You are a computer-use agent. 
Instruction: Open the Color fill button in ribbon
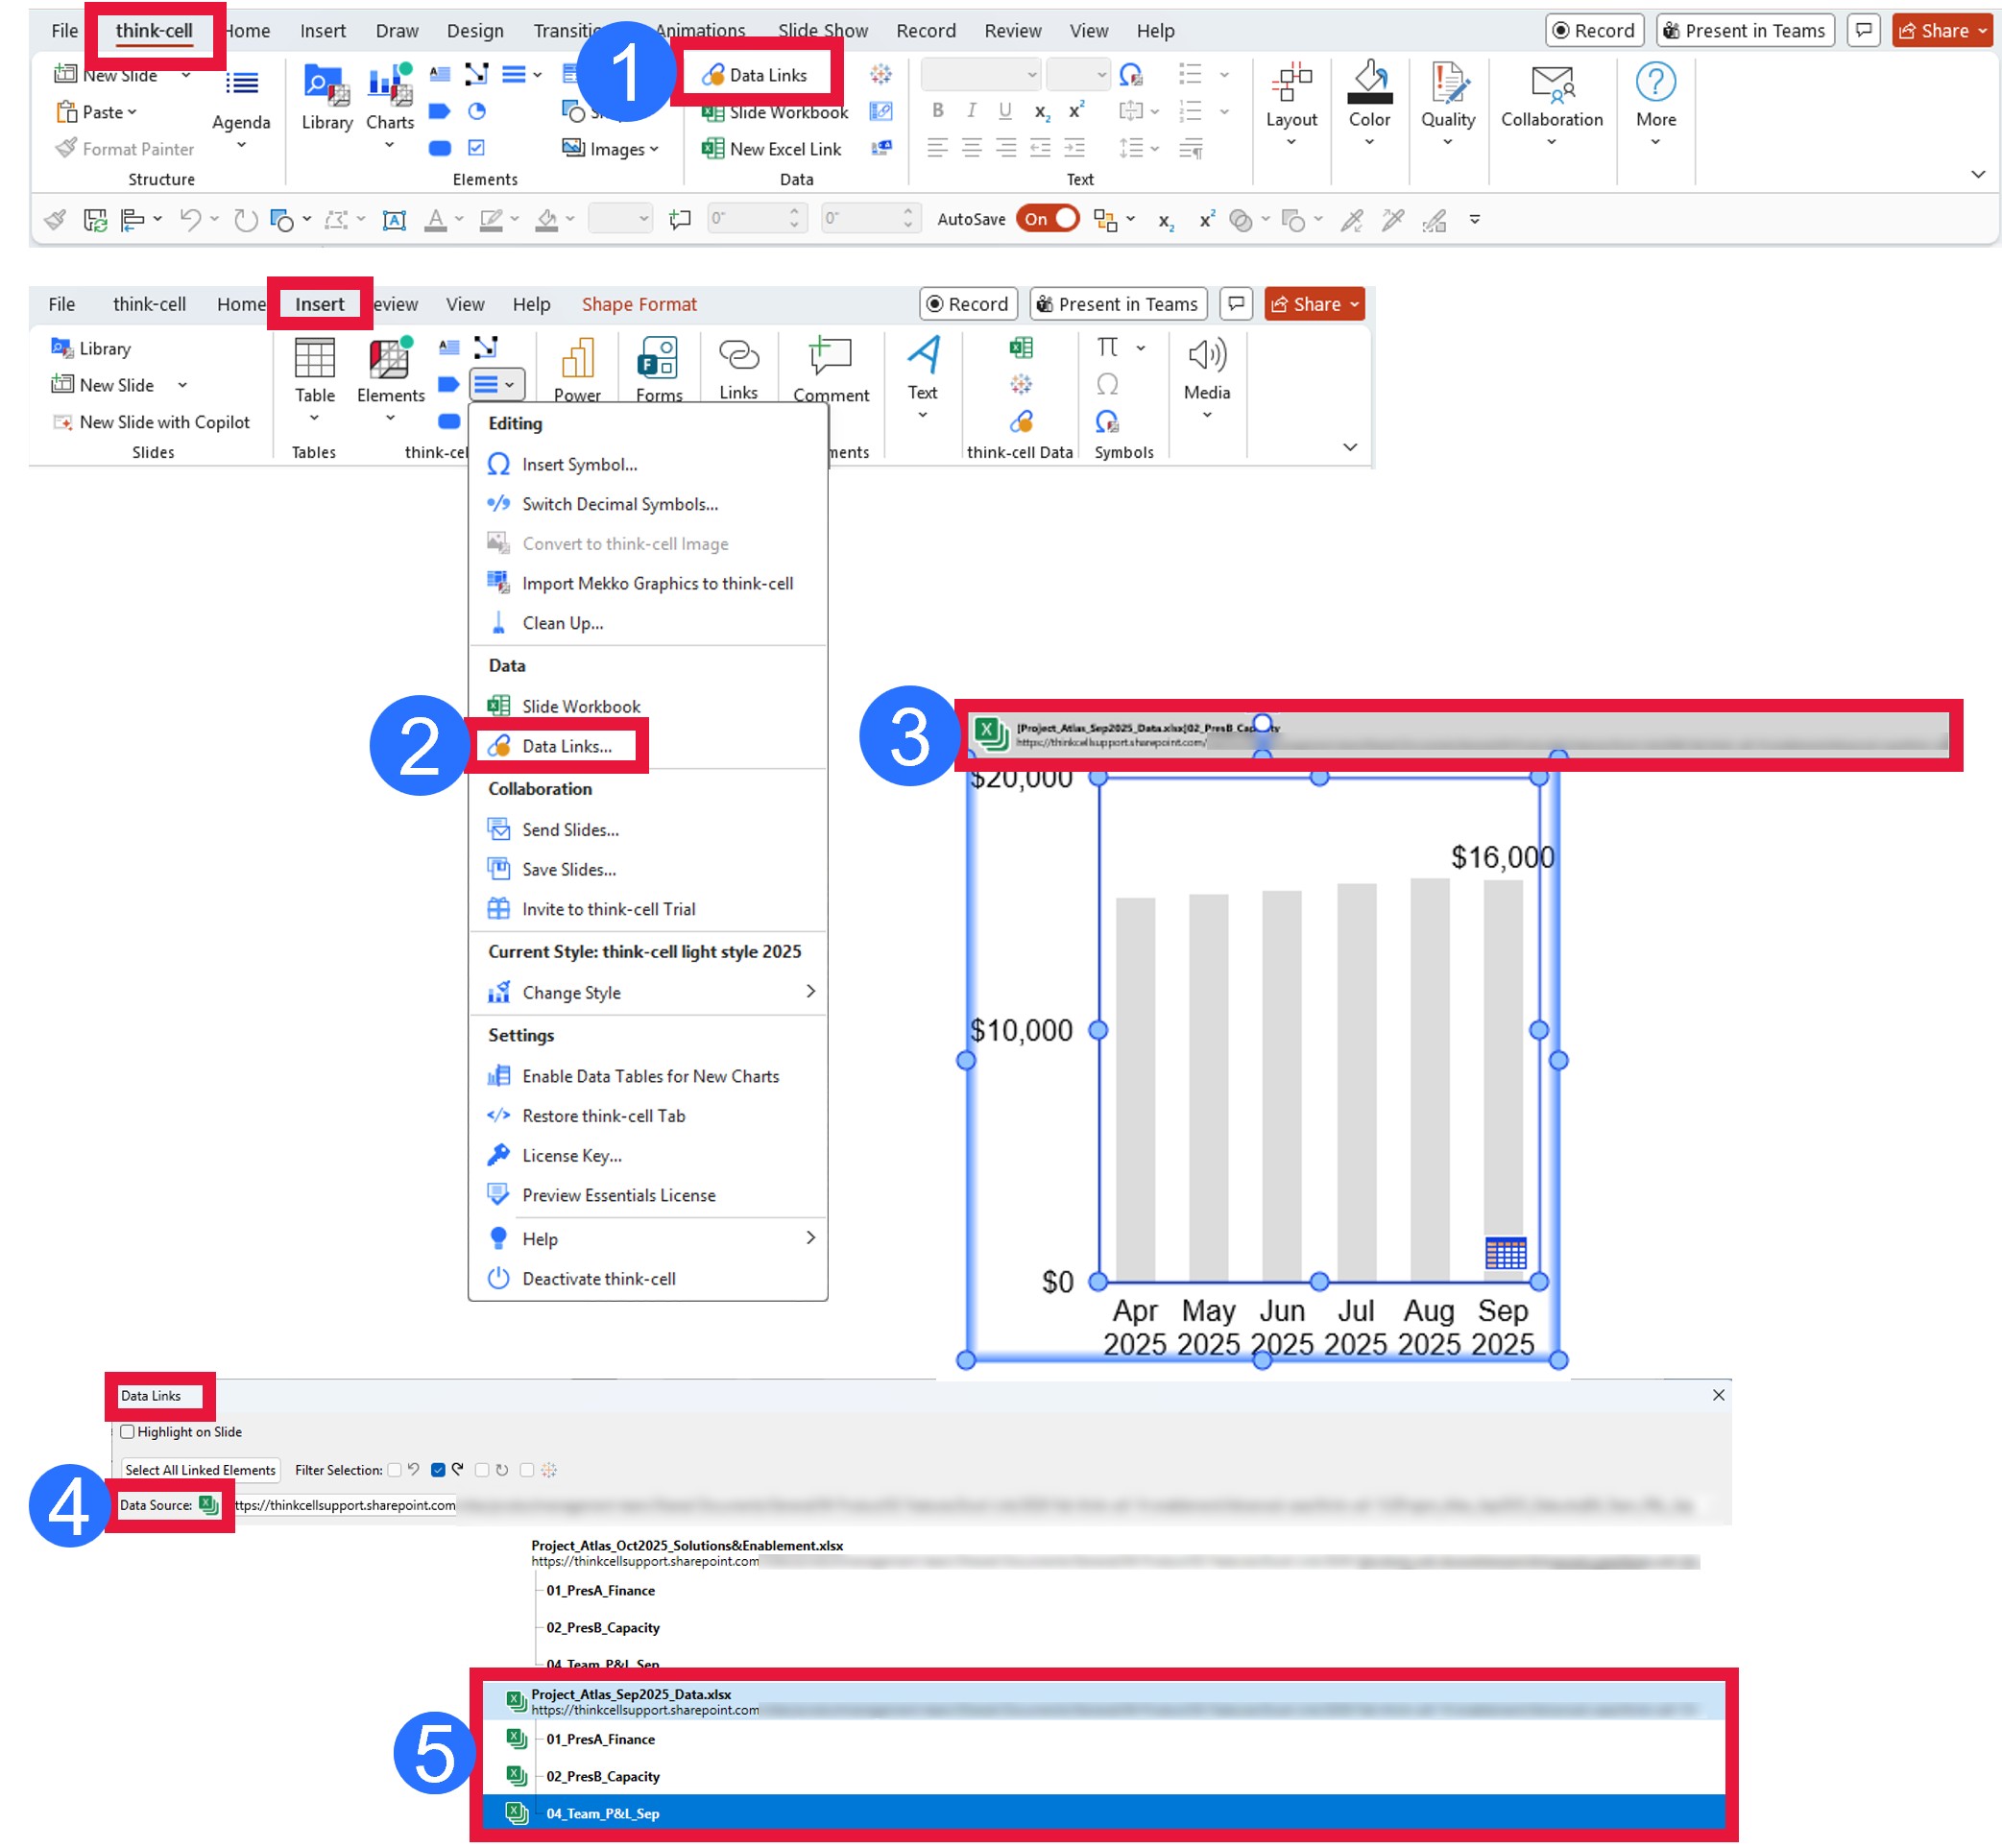coord(1369,102)
